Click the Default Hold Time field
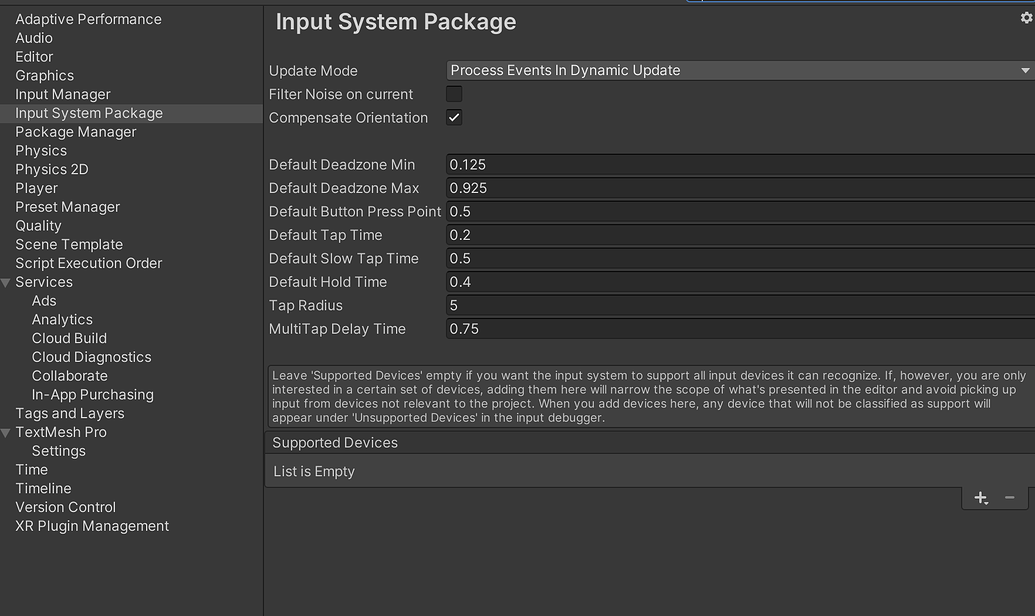1035x616 pixels. click(x=740, y=282)
